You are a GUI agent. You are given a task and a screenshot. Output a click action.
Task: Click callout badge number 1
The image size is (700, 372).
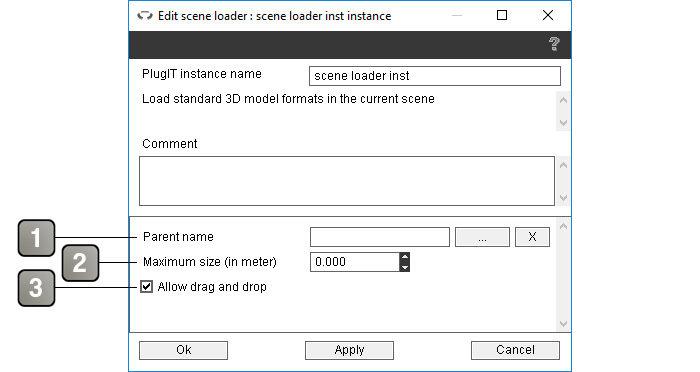pyautogui.click(x=37, y=238)
